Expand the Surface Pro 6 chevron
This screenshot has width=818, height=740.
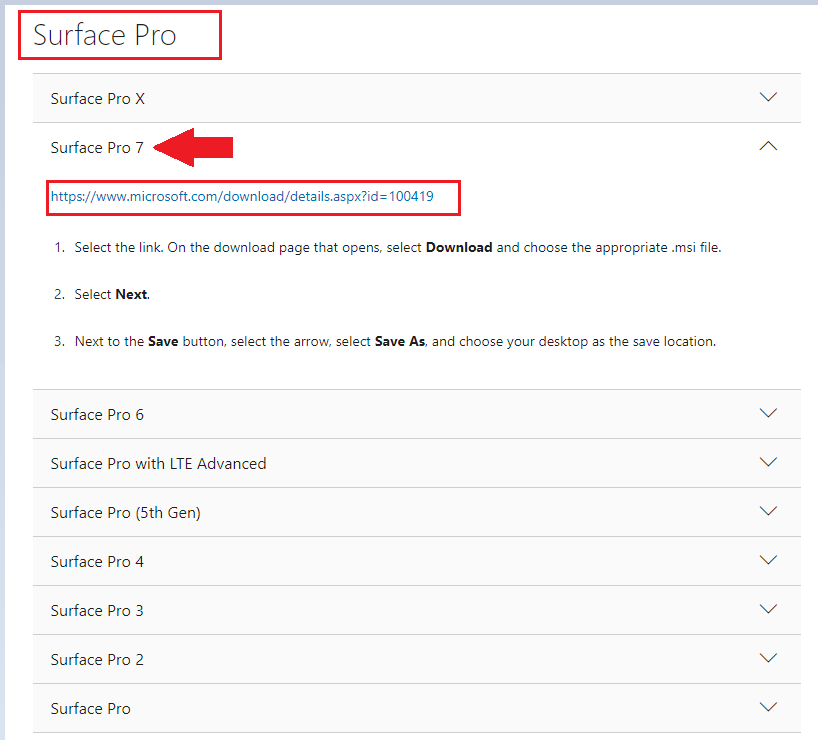click(x=768, y=413)
